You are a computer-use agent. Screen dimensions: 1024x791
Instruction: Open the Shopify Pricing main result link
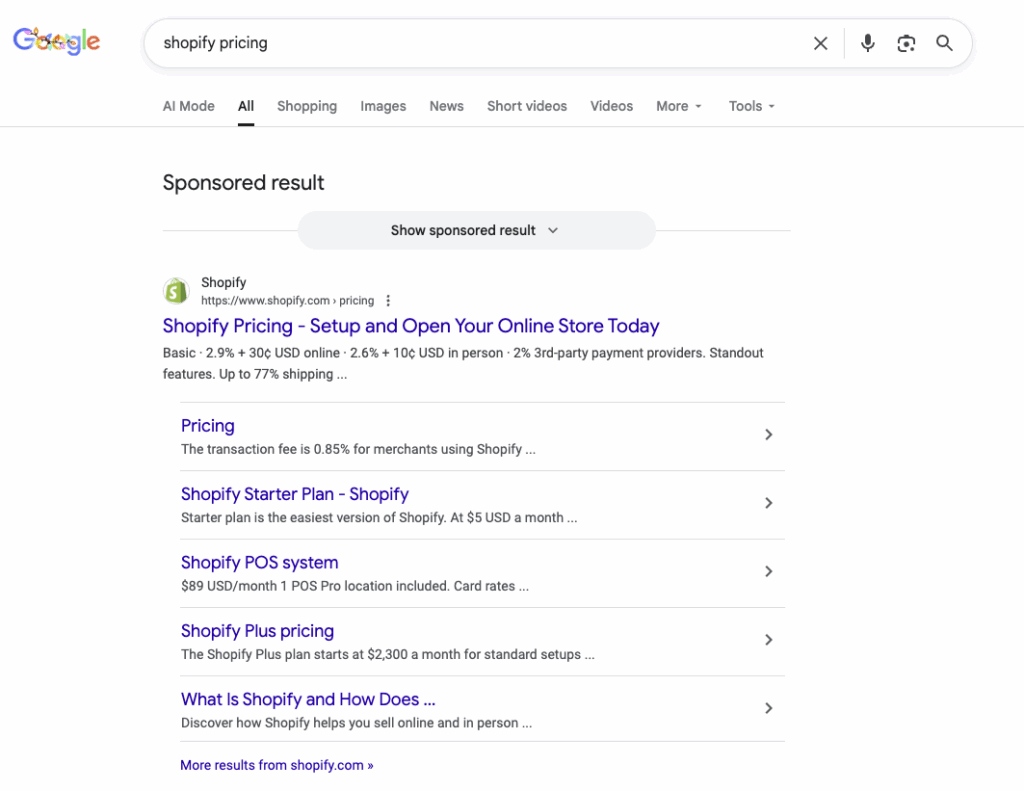(x=410, y=326)
